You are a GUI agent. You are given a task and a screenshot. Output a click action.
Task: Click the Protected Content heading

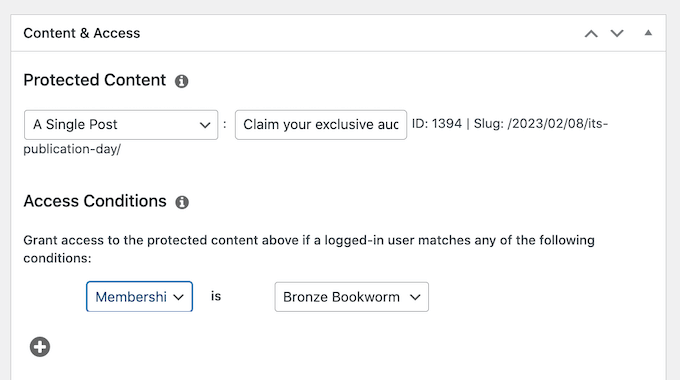(x=95, y=80)
